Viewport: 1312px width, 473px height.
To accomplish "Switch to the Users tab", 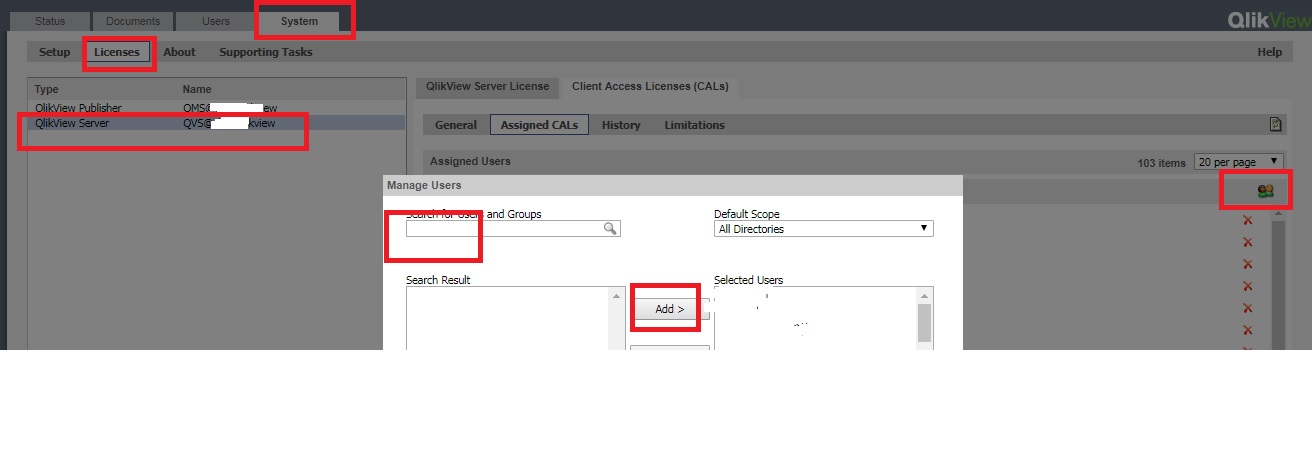I will tap(214, 21).
